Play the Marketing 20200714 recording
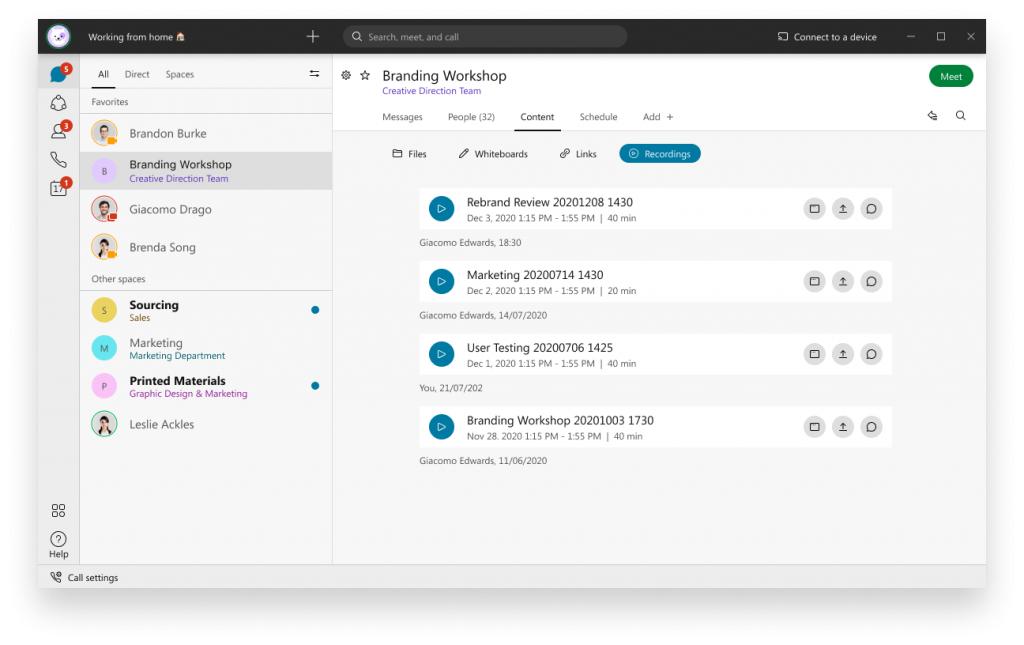 [x=441, y=281]
